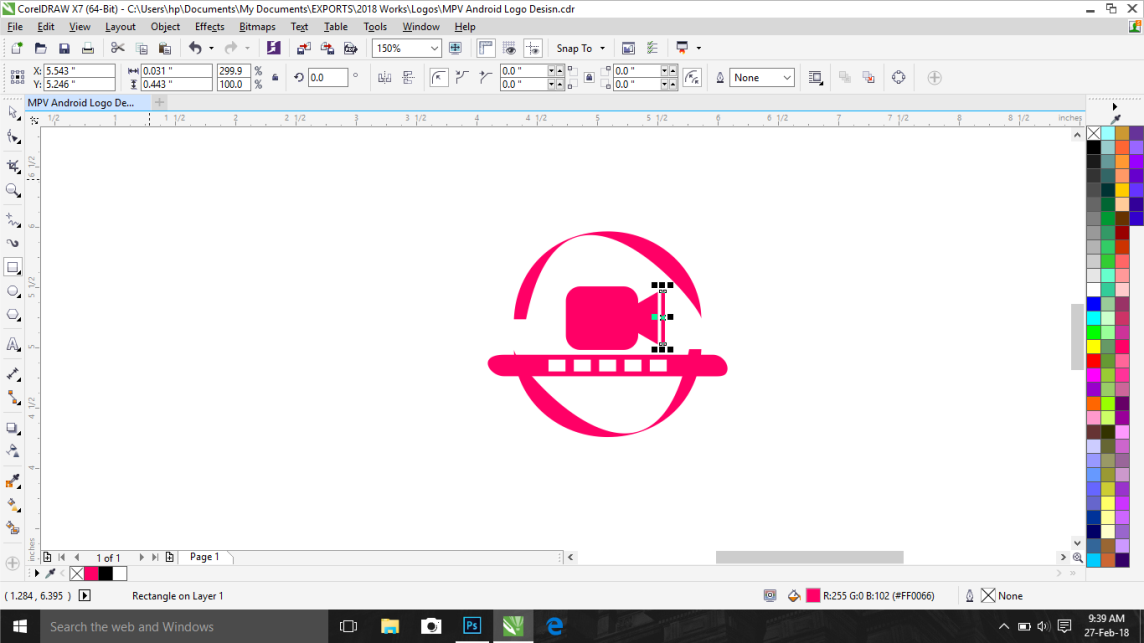Viewport: 1144px width, 643px height.
Task: Select the Artistic Media tool
Action: (12, 243)
